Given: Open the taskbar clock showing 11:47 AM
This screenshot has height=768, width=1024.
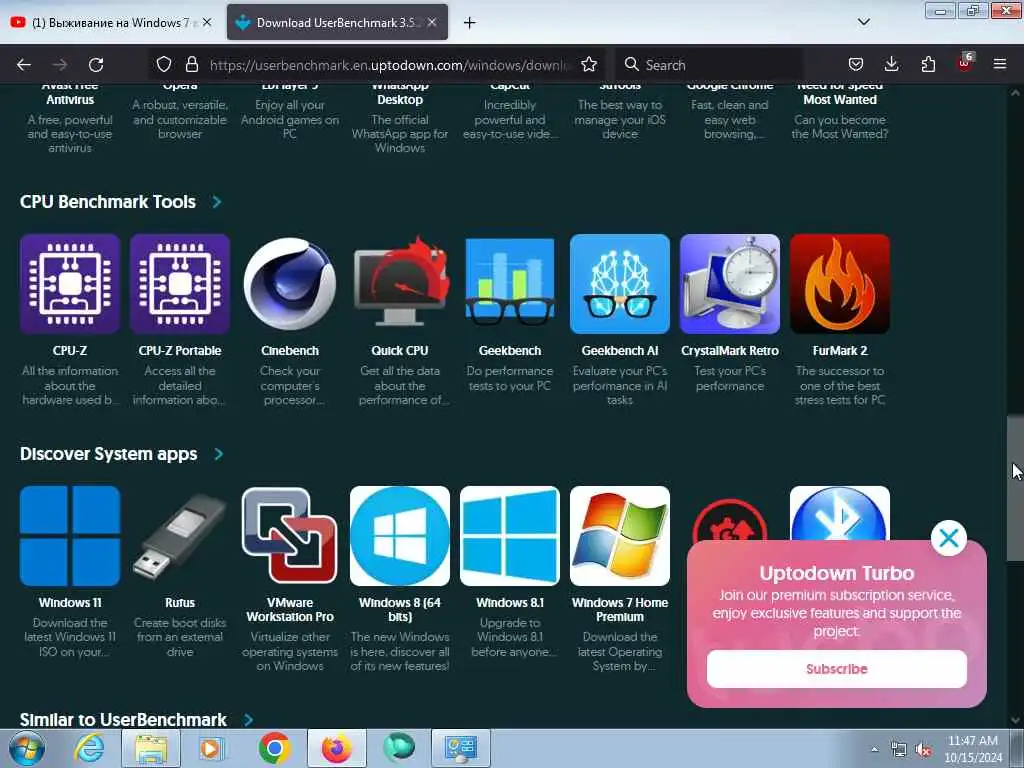Looking at the screenshot, I should [x=973, y=749].
